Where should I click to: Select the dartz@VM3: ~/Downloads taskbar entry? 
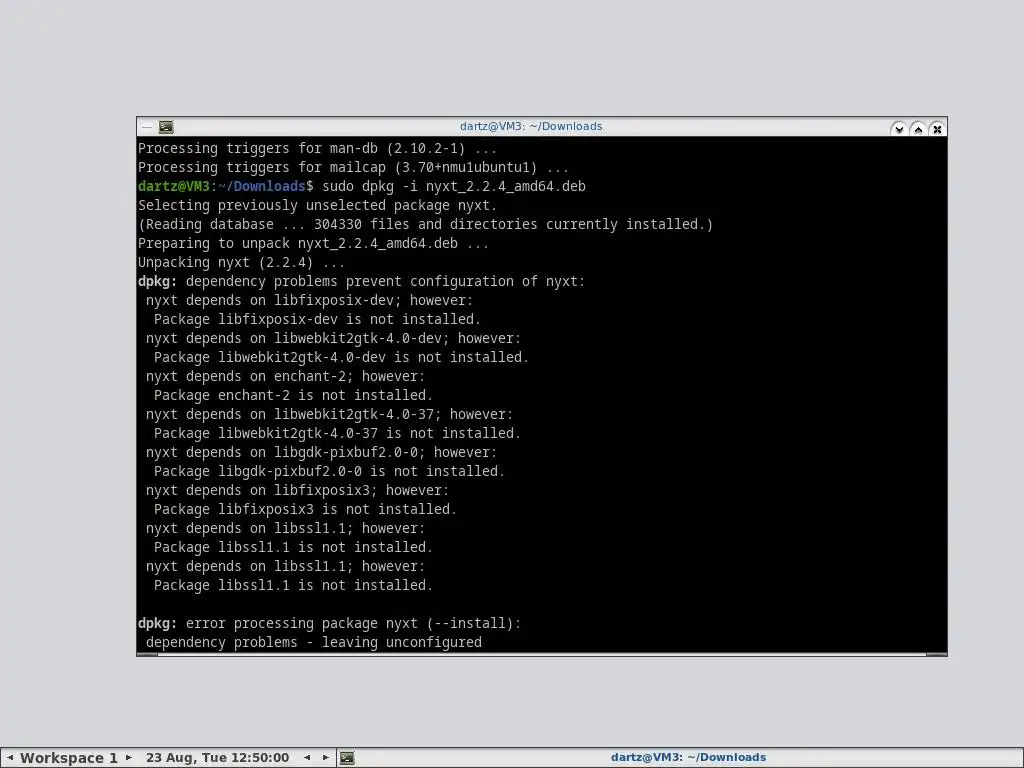[x=688, y=758]
